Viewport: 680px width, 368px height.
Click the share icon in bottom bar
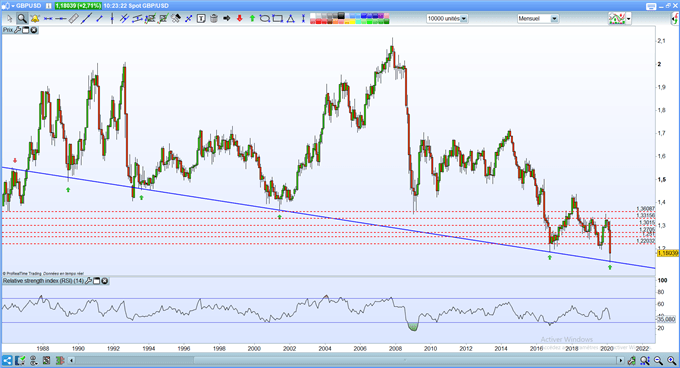(x=7, y=360)
